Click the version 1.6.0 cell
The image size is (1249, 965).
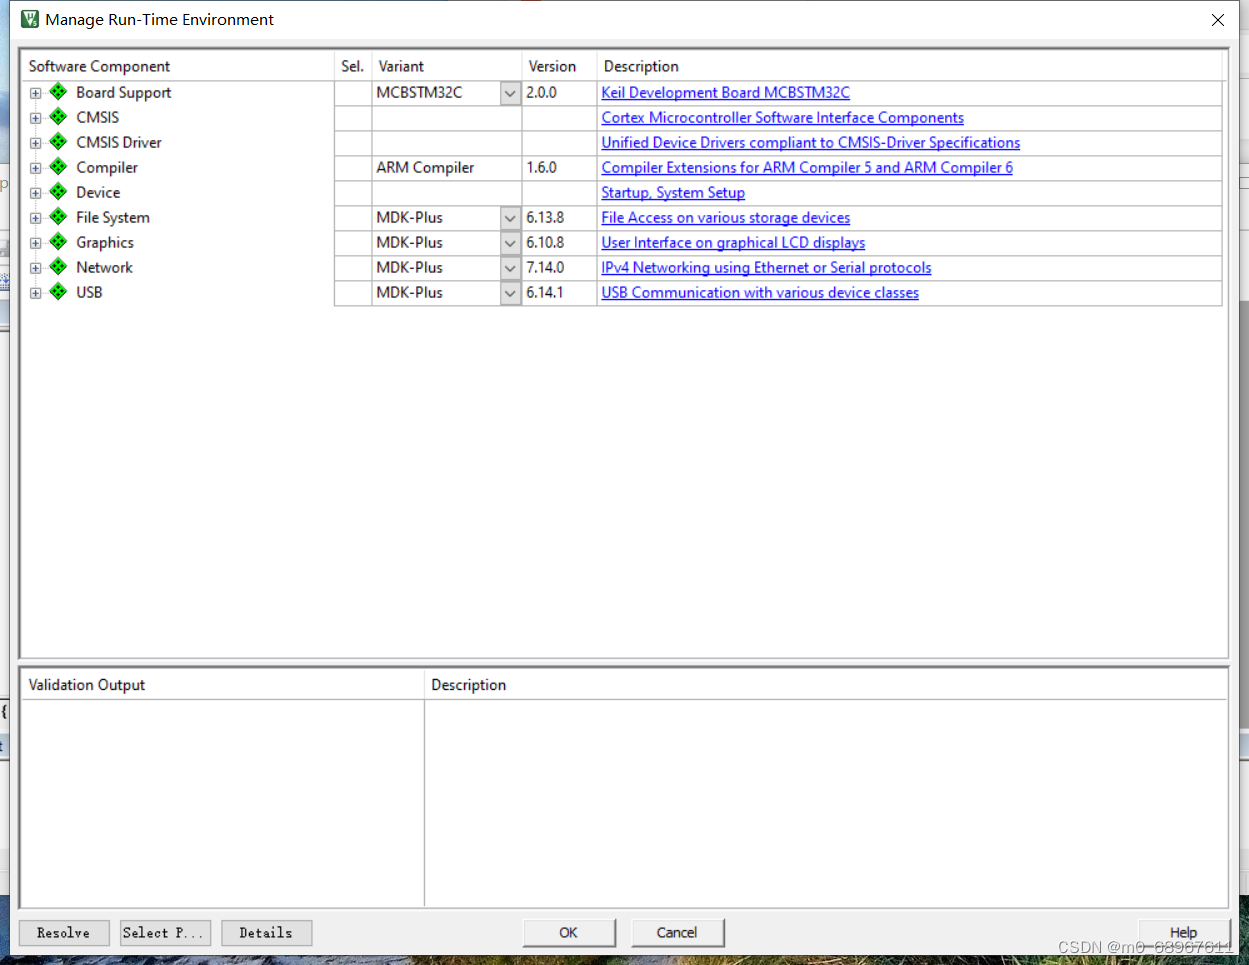click(x=559, y=168)
